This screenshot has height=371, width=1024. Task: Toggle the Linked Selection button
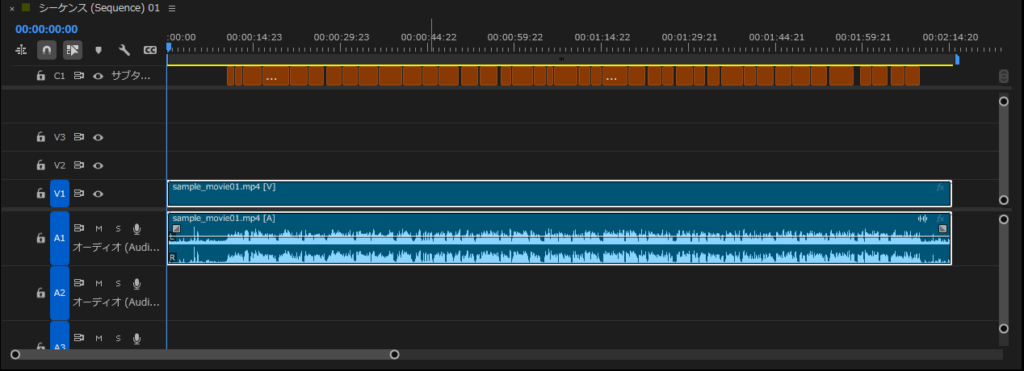[72, 50]
